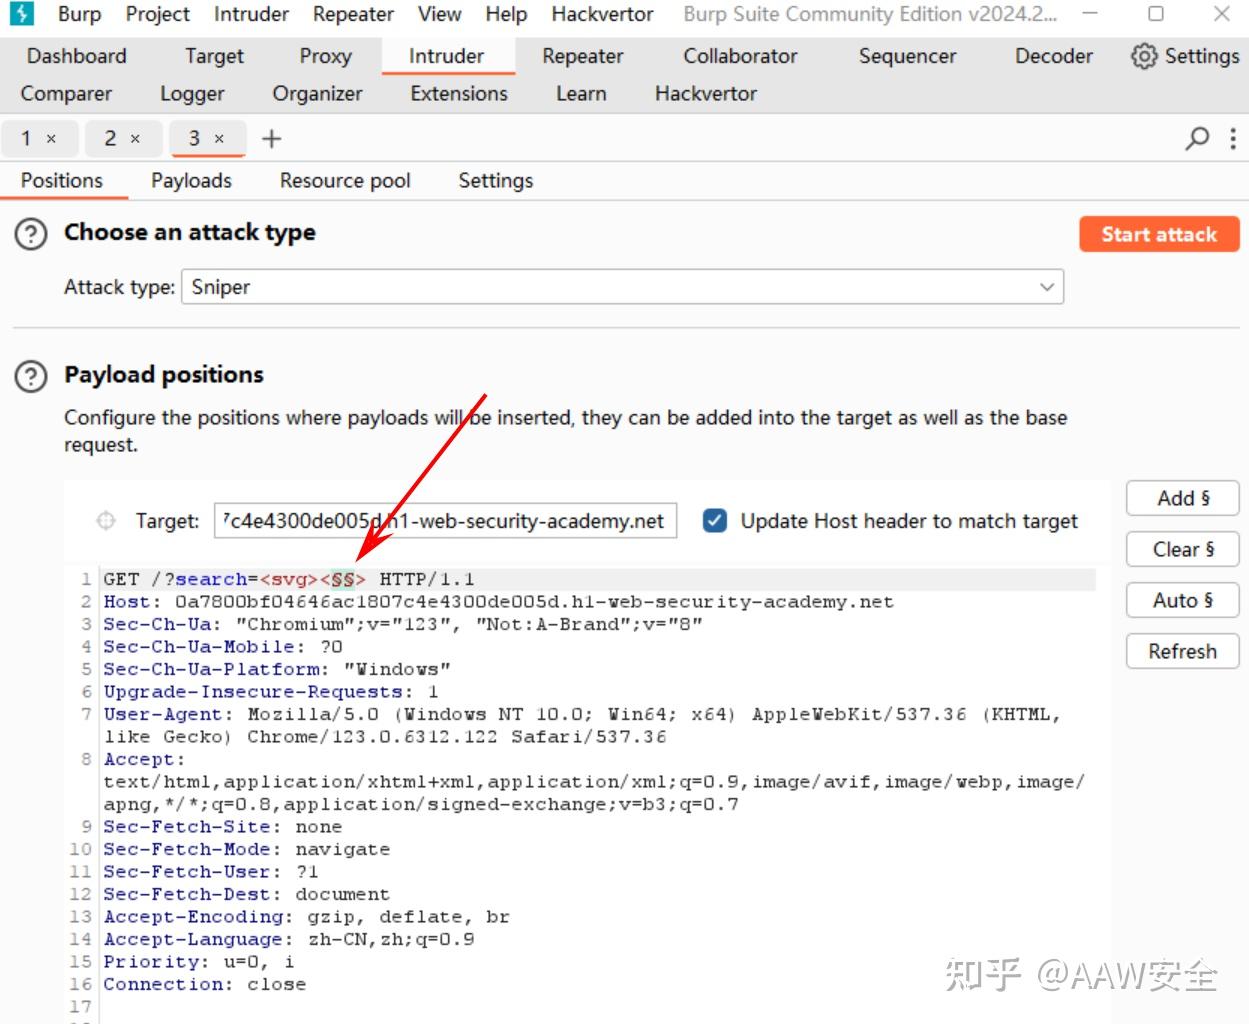Click the Refresh button
1249x1024 pixels.
point(1183,651)
